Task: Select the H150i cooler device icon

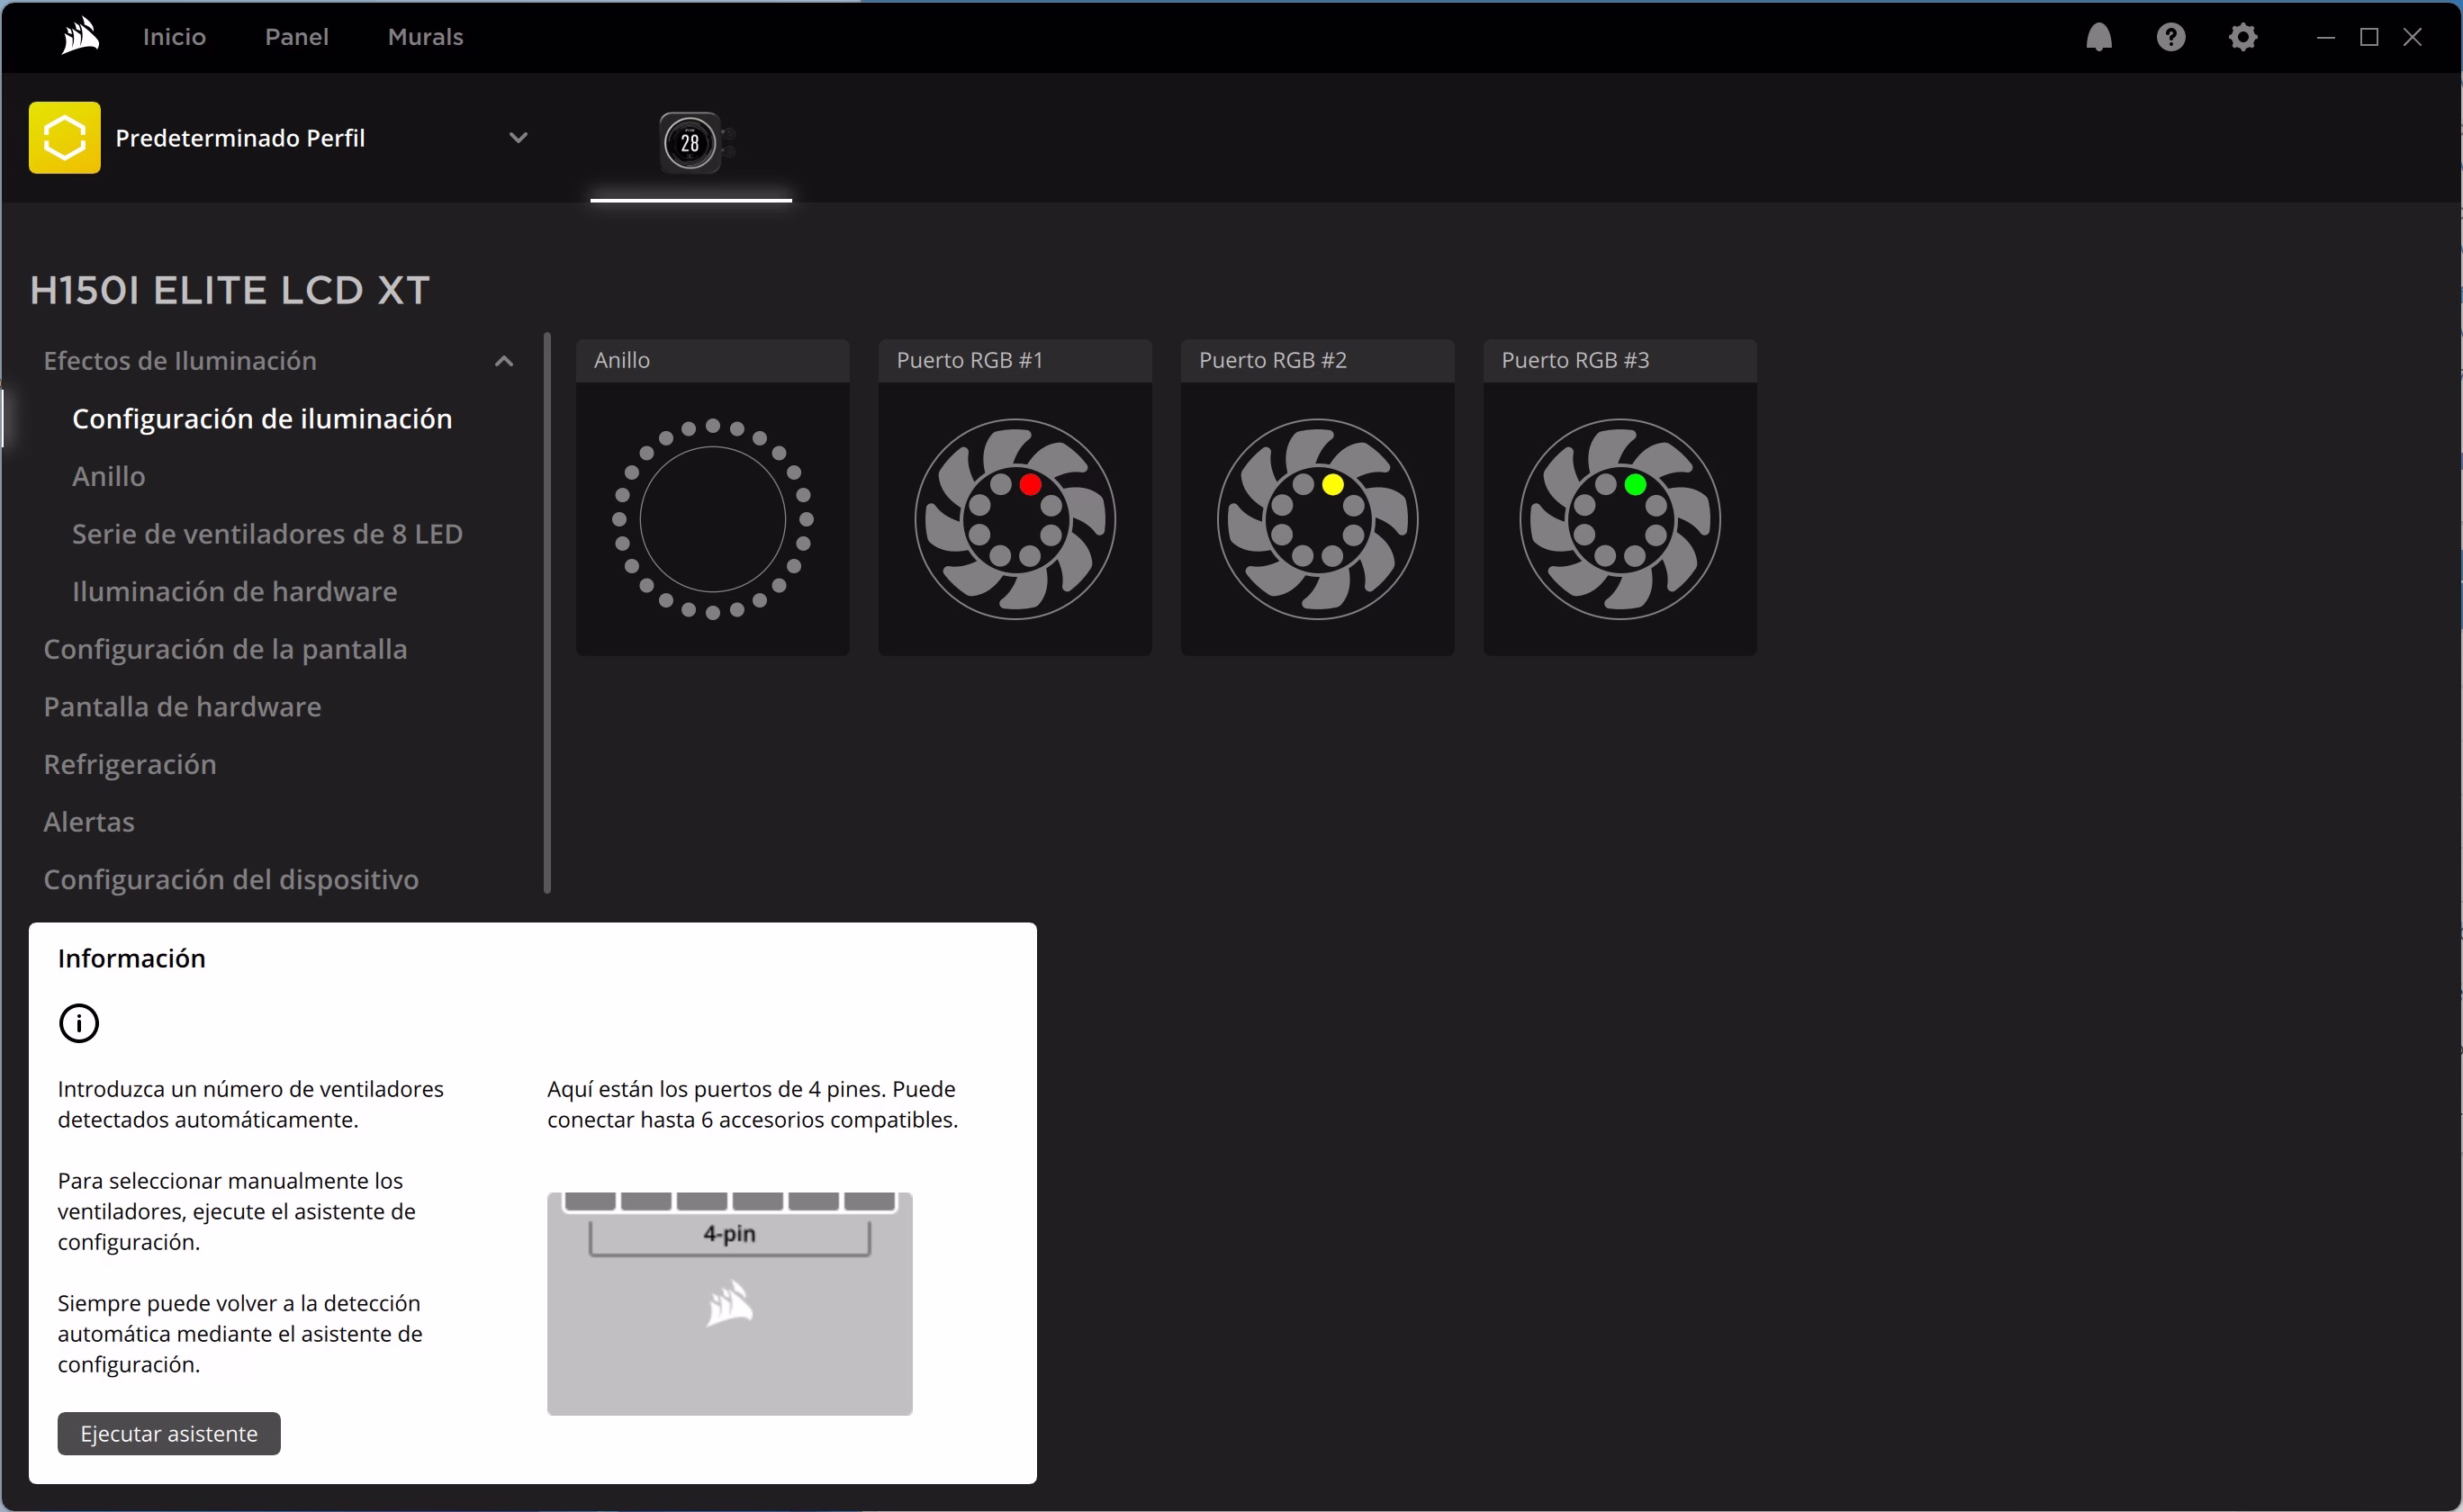Action: tap(690, 143)
